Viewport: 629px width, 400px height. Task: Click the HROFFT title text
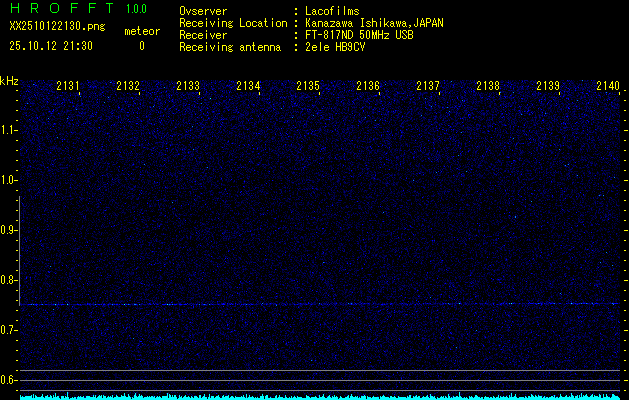click(x=58, y=9)
